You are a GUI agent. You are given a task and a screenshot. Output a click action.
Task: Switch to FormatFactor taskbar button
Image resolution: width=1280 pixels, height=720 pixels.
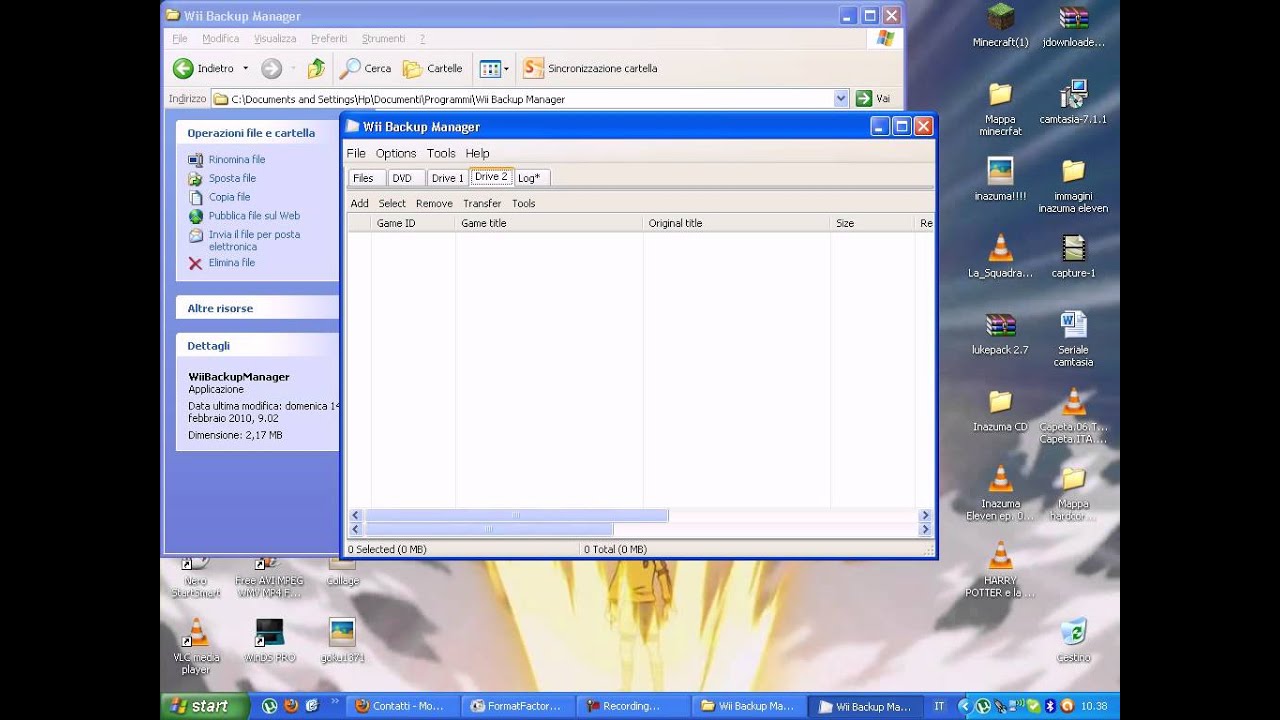[519, 706]
